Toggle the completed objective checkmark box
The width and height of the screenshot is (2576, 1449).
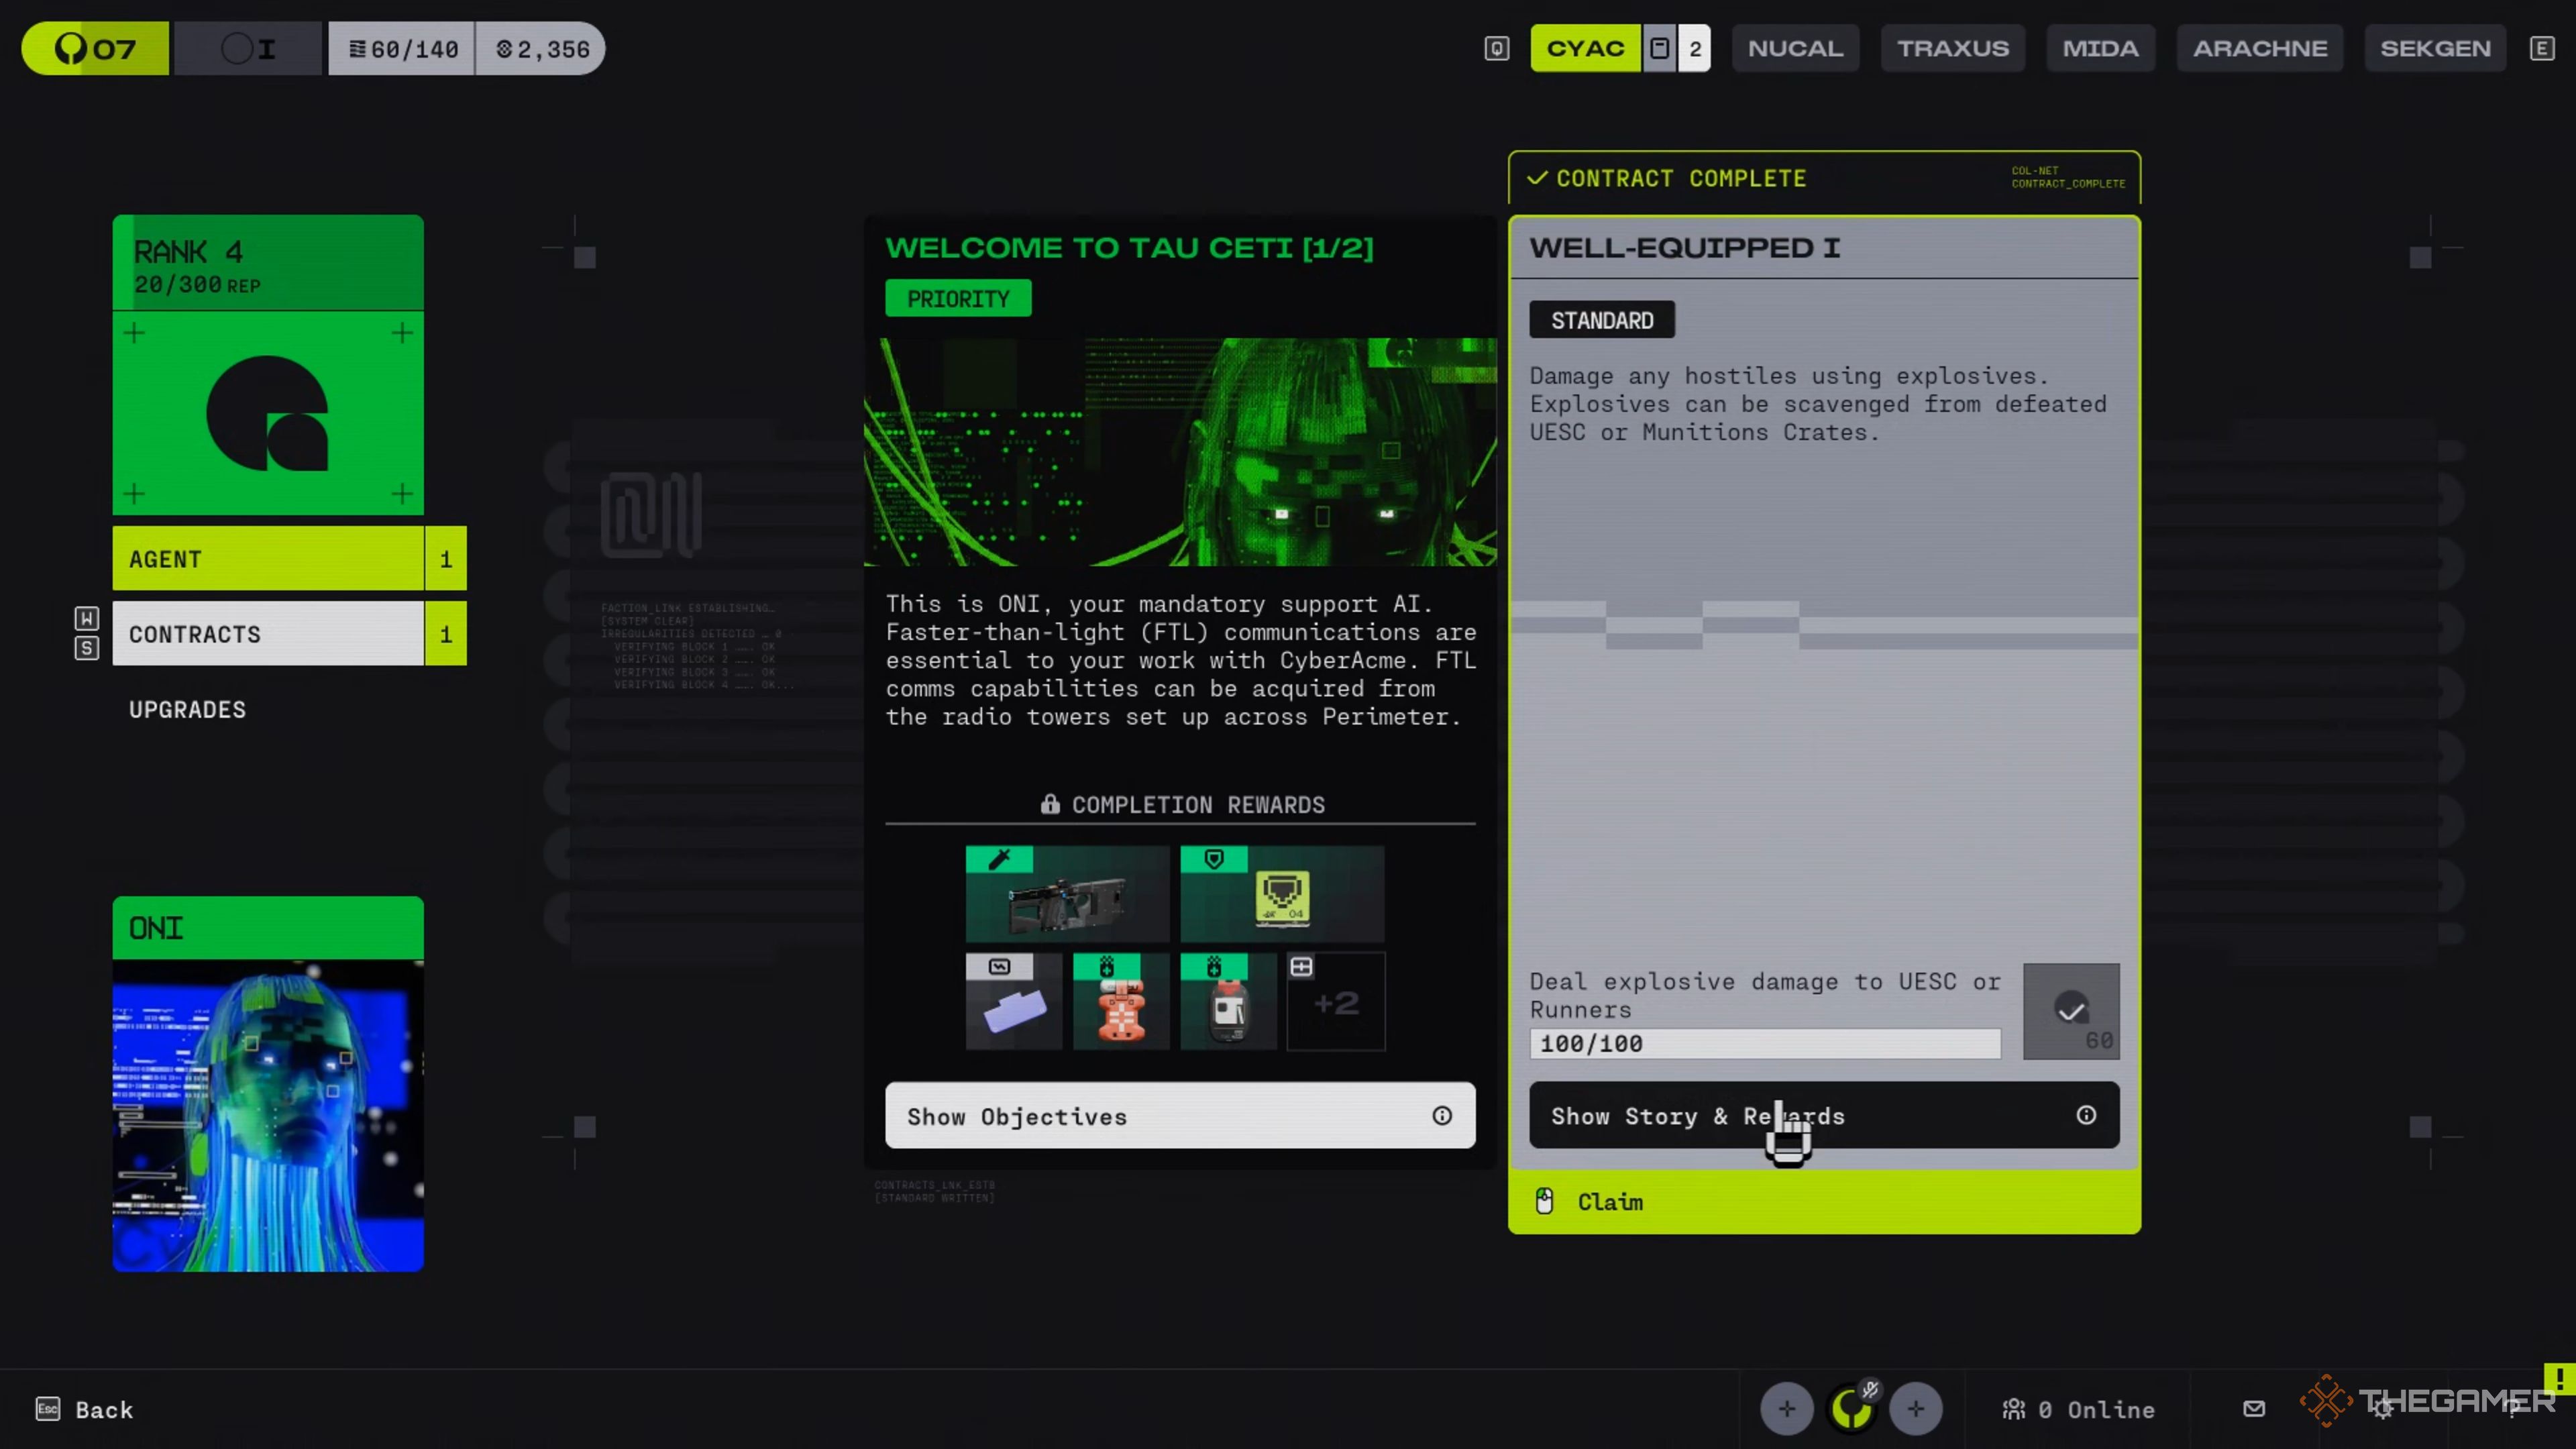coord(2070,1010)
